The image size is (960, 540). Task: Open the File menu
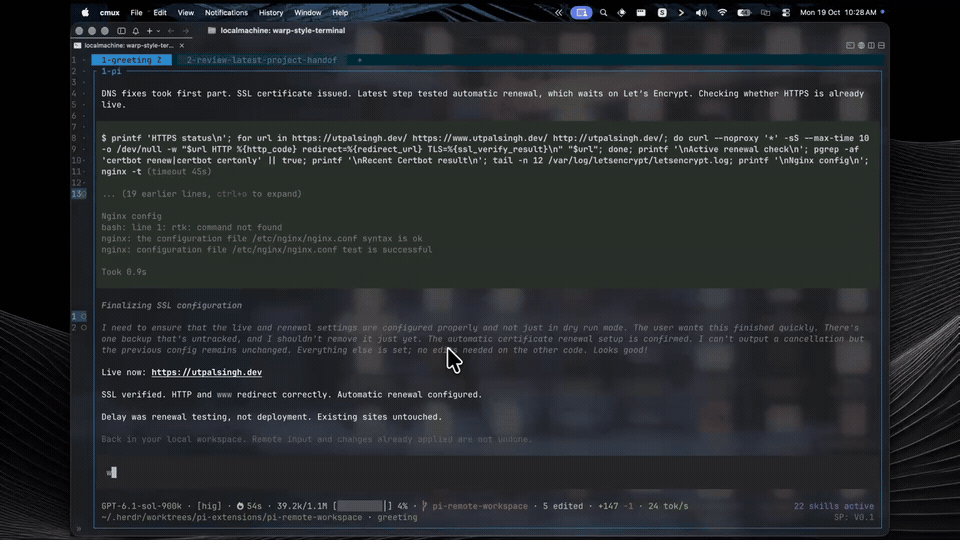136,12
